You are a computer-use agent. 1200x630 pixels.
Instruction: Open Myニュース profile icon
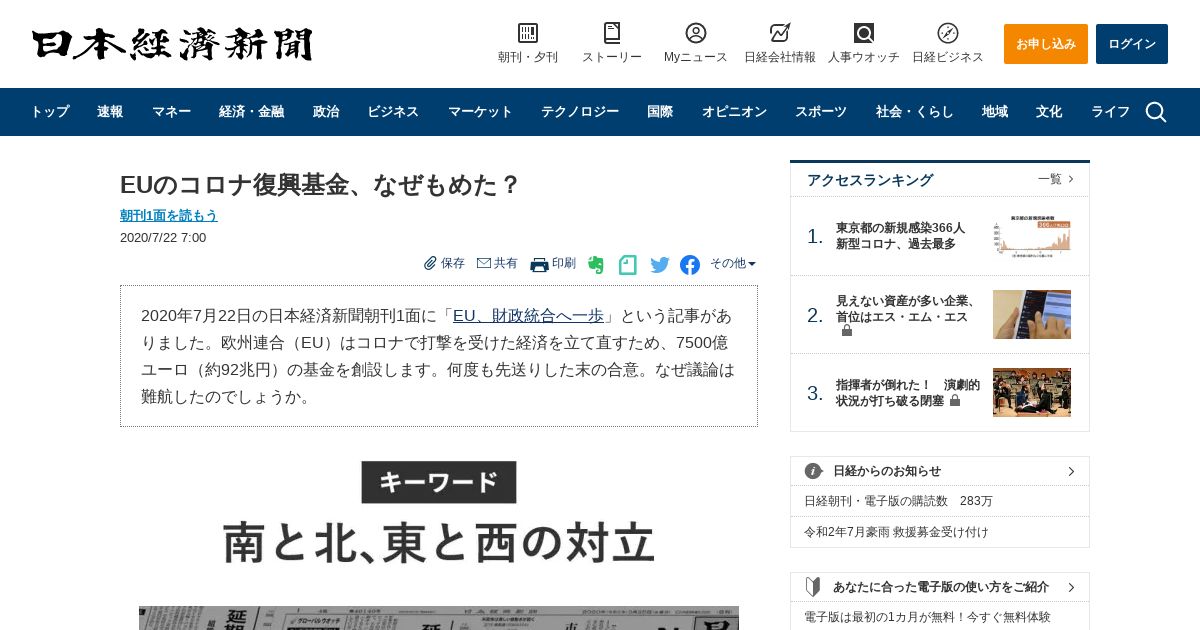click(696, 33)
